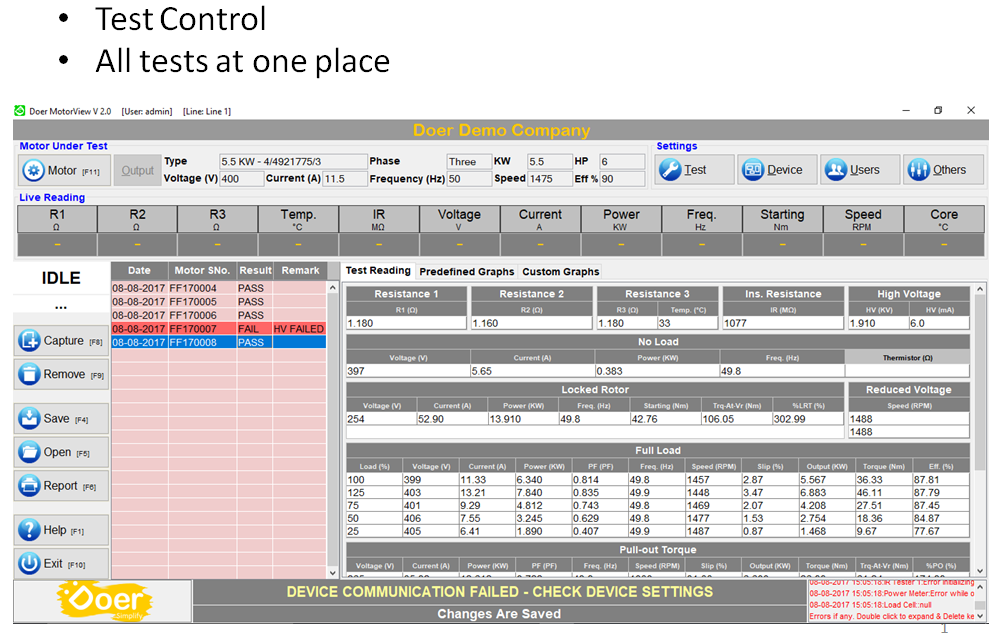Switch to the Custom Graphs tab
The image size is (1001, 637).
561,272
